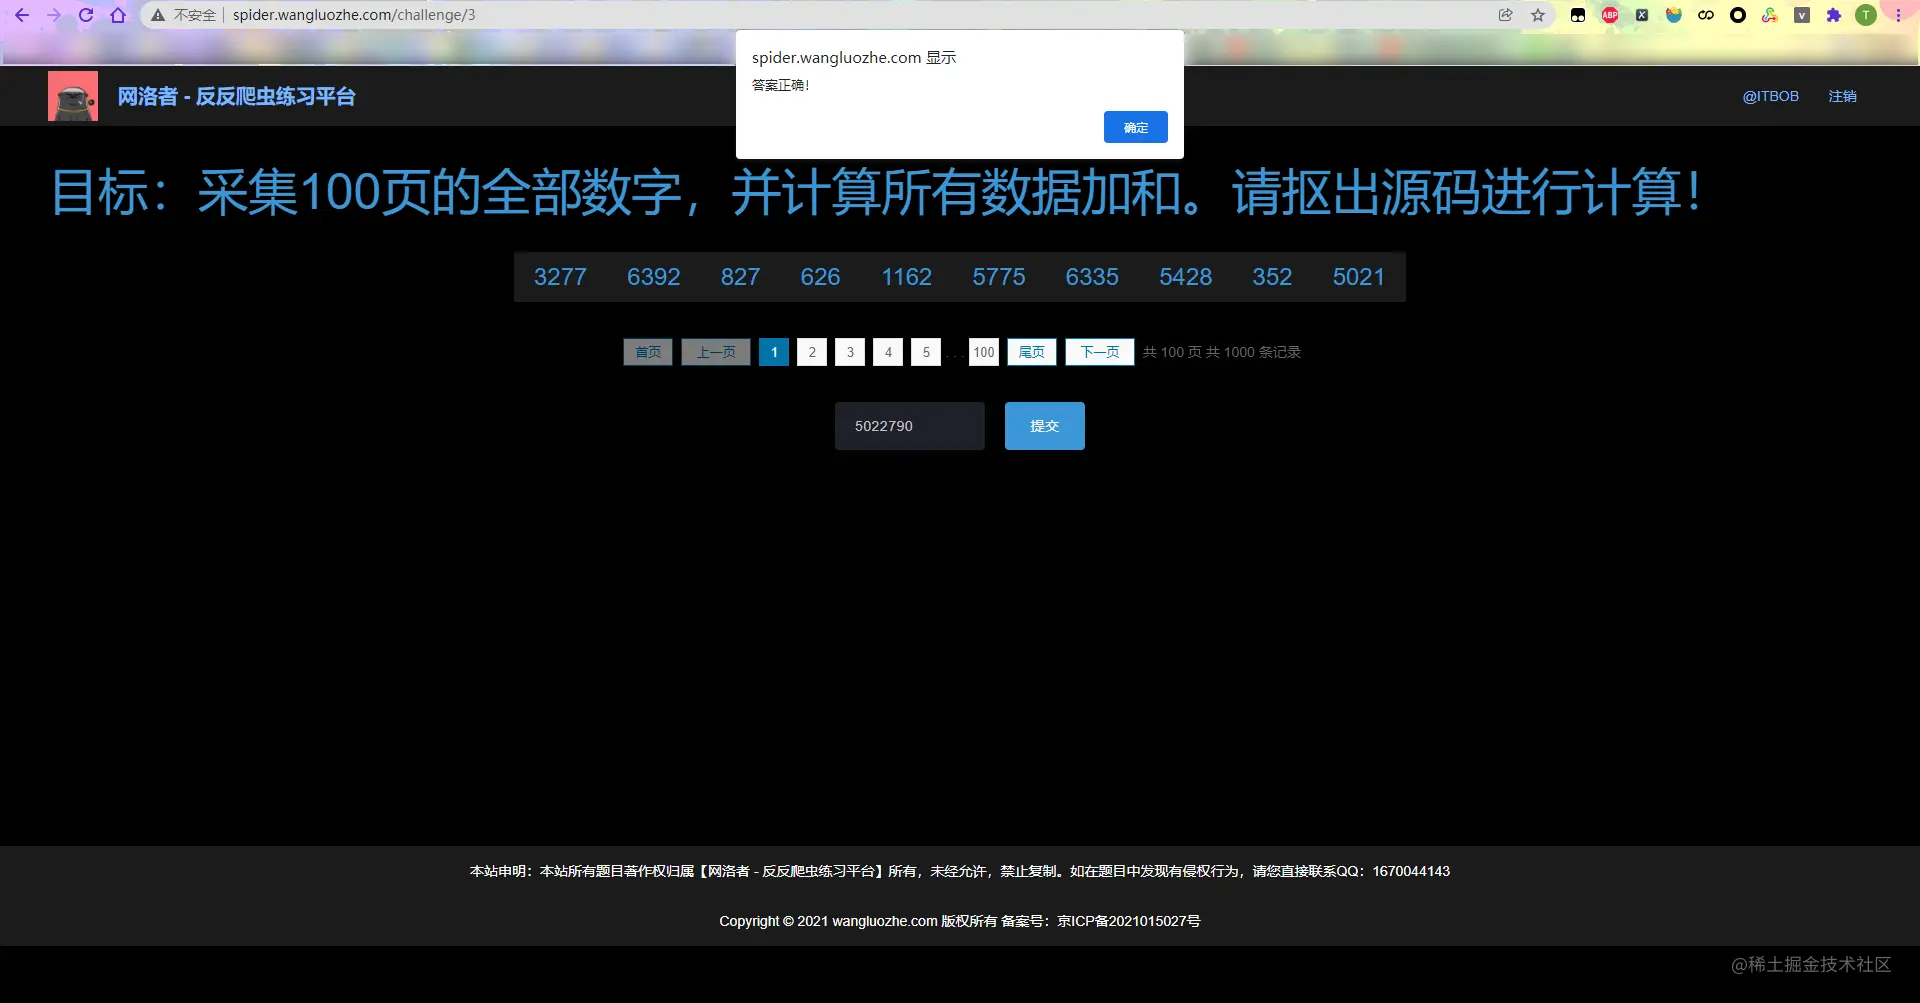Image resolution: width=1920 pixels, height=1003 pixels.
Task: Click the 网洛者 - 反反爬虫练习平台 title link
Action: [x=236, y=96]
